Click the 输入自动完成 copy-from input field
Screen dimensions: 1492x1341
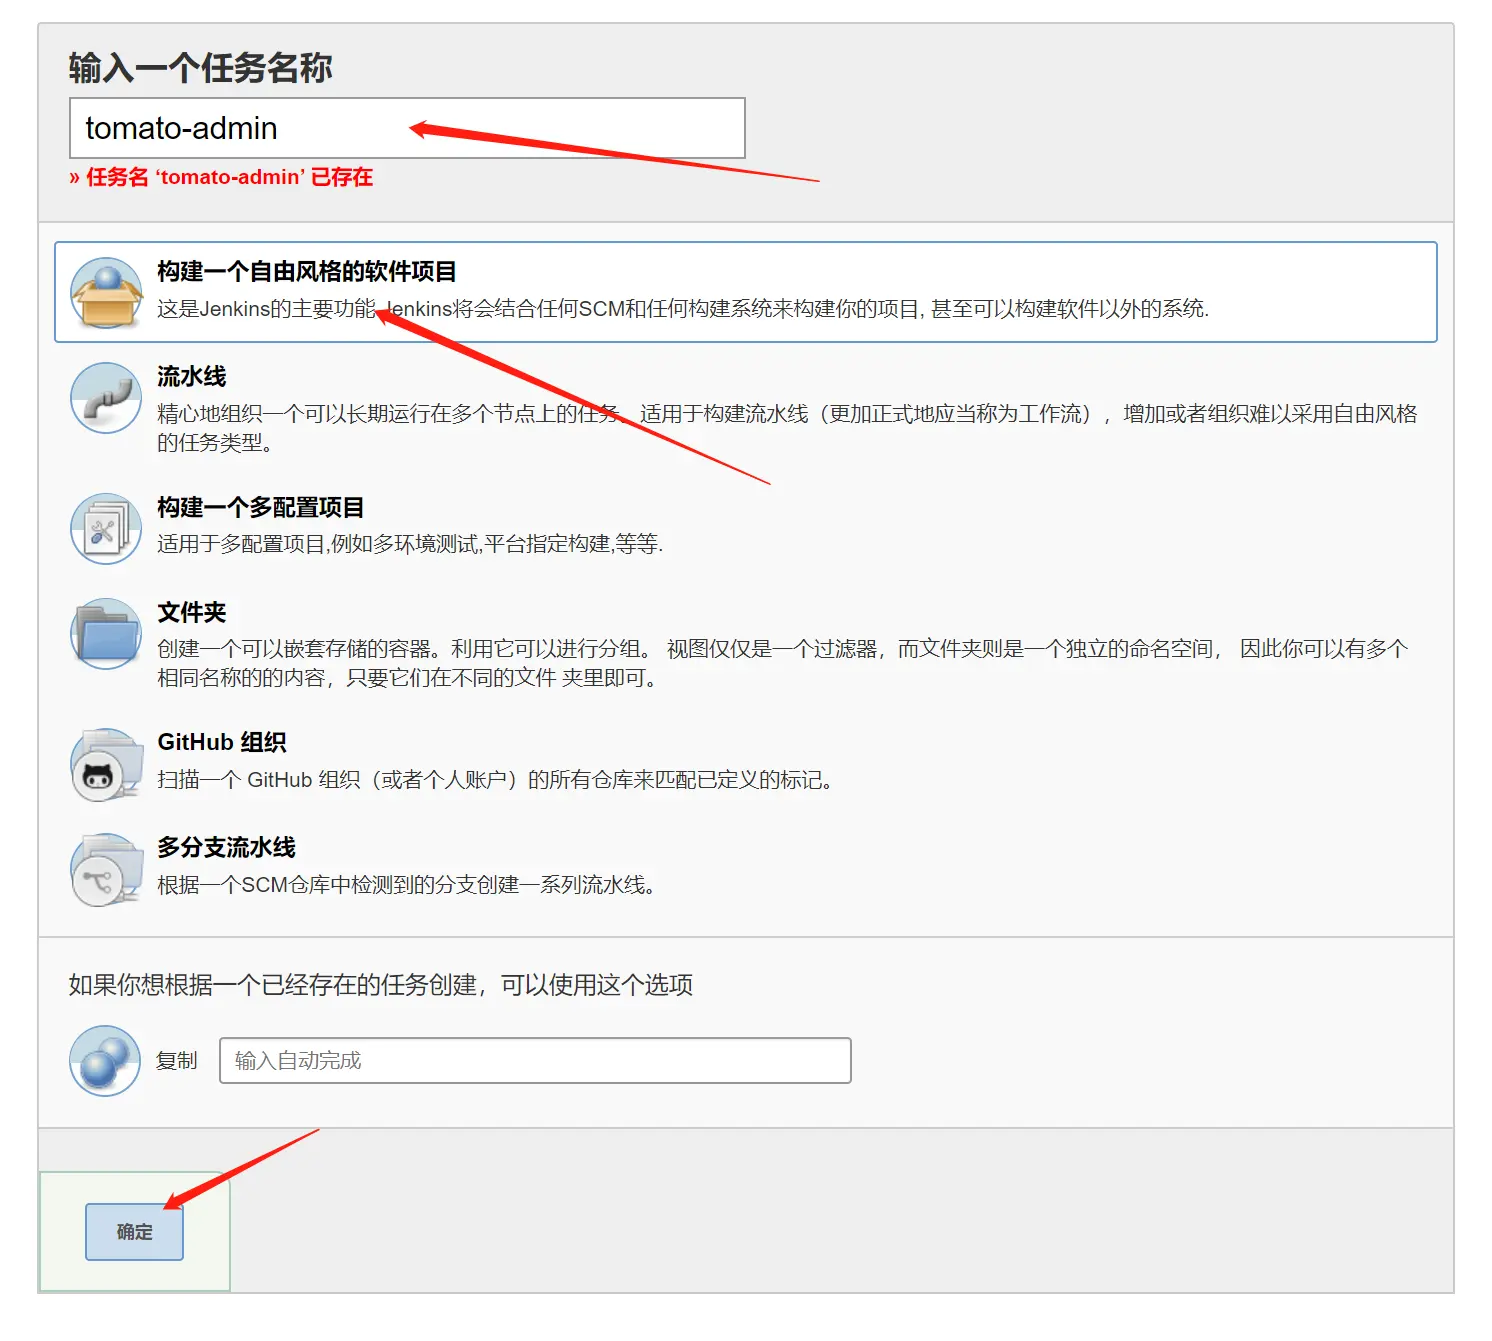point(535,1061)
